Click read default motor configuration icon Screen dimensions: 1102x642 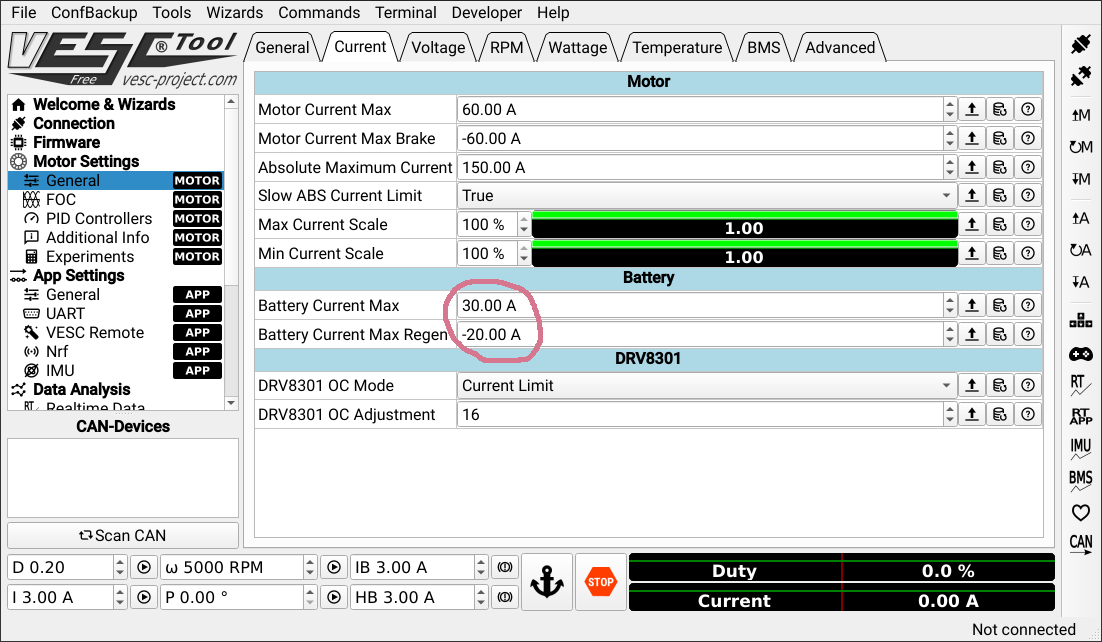1080,147
